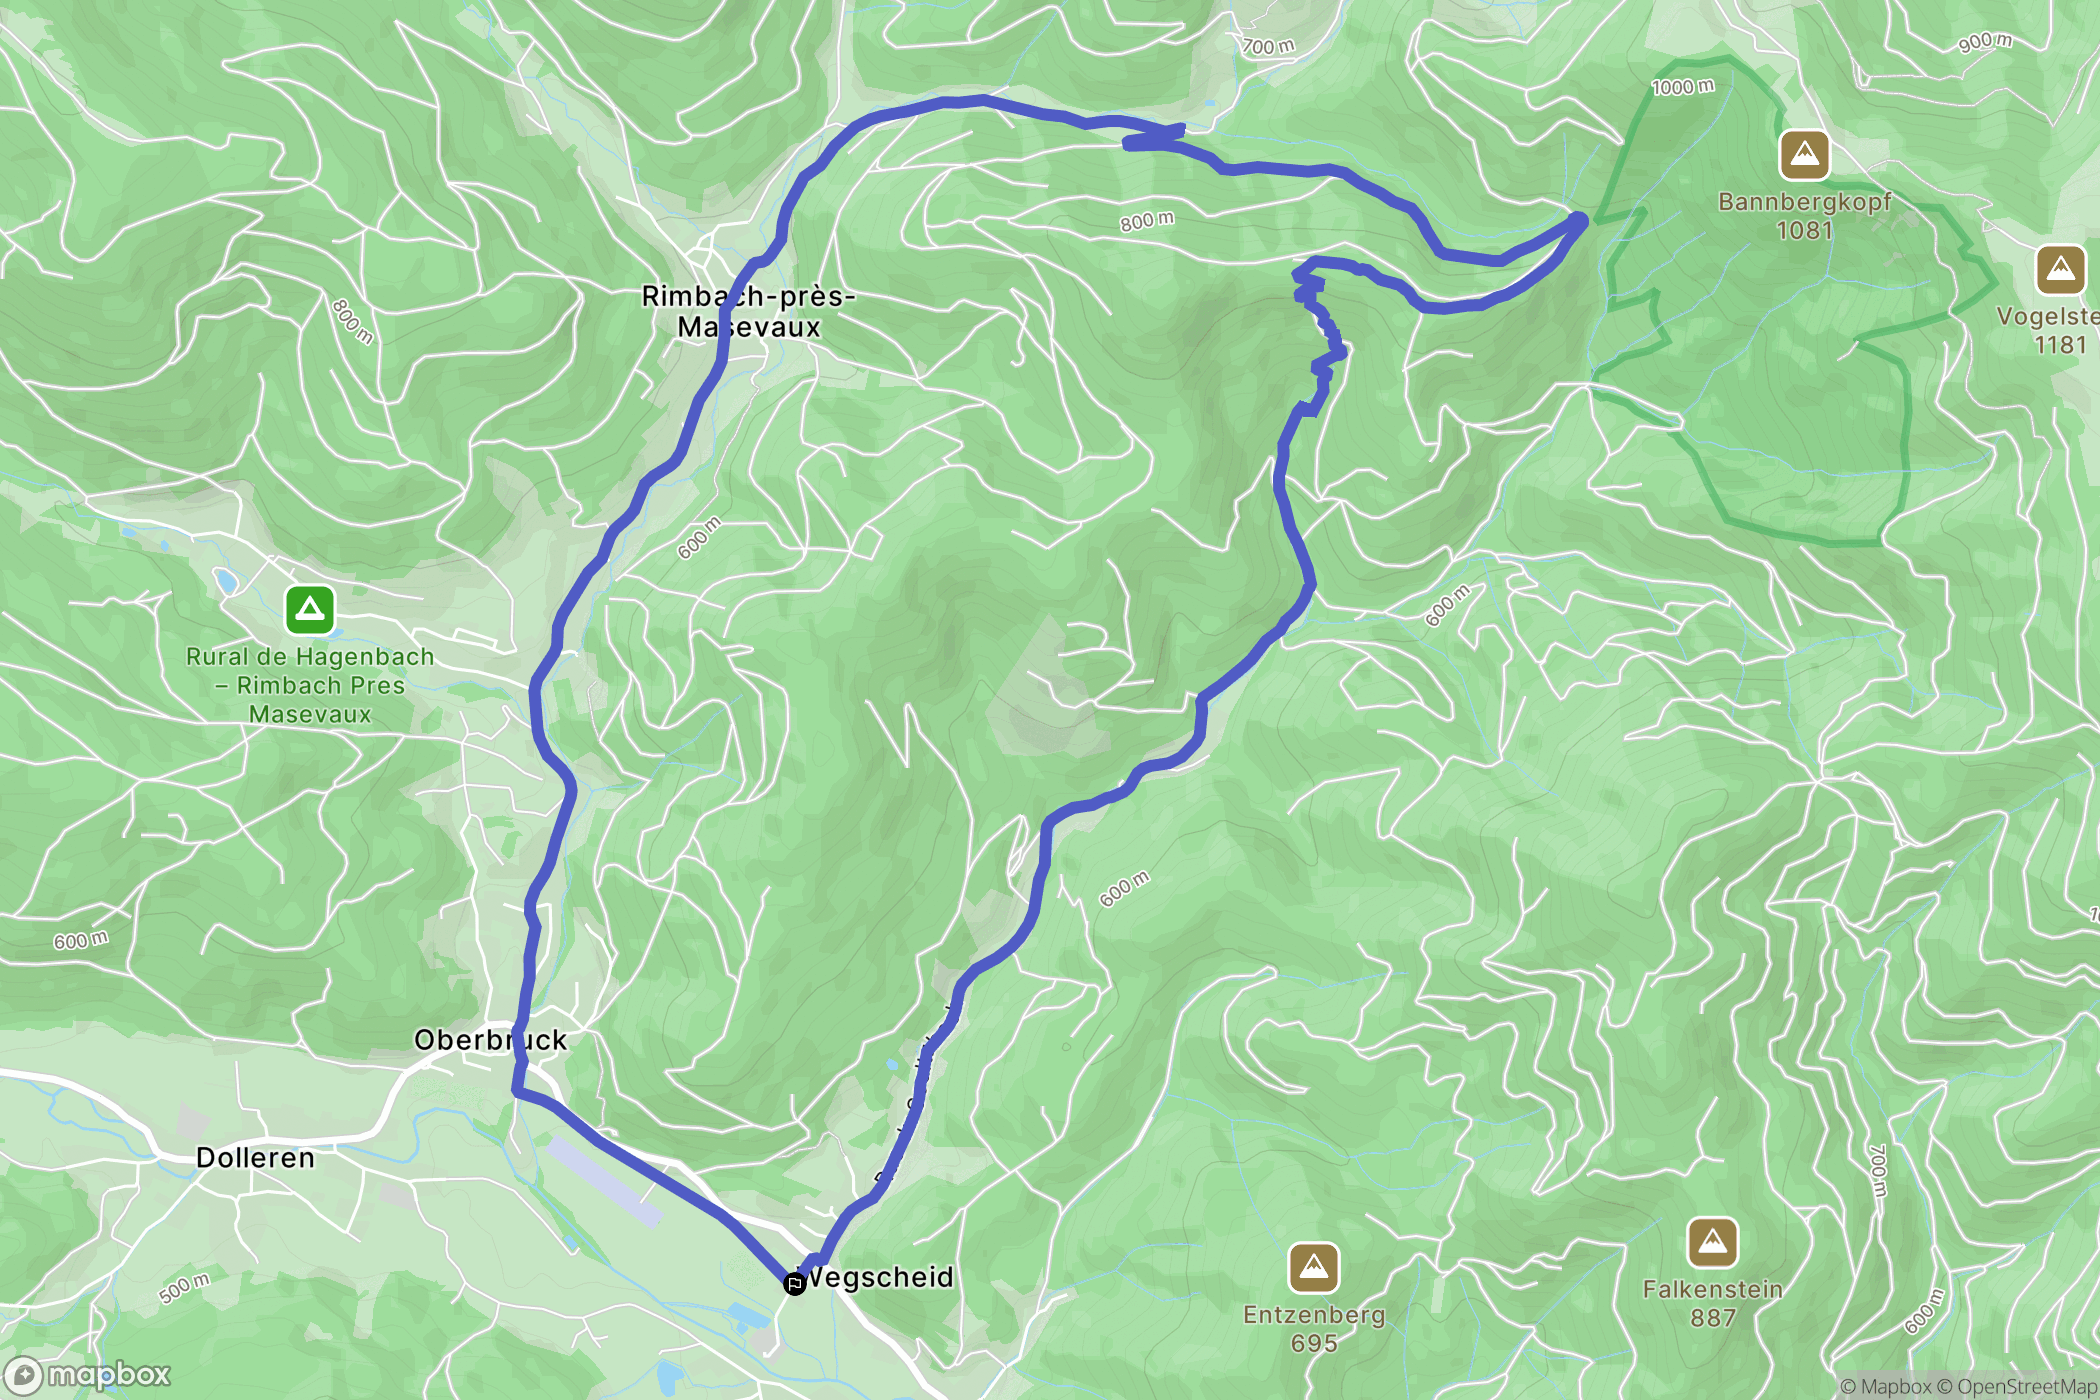
Task: Click the Oberbruck village label
Action: [x=491, y=1040]
